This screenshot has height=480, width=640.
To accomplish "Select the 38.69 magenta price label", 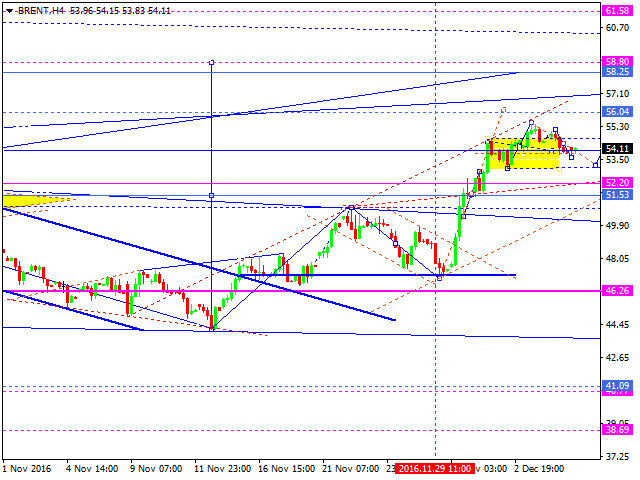I will coord(618,429).
